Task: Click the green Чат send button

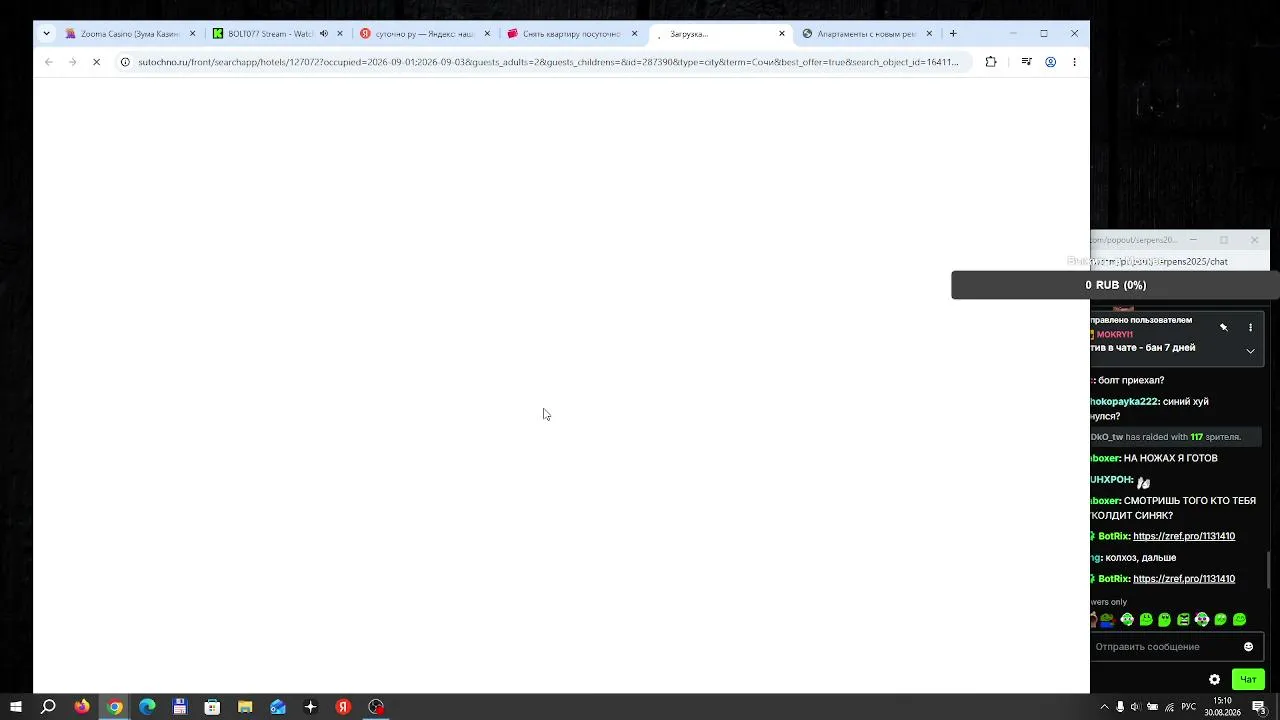Action: 1248,680
